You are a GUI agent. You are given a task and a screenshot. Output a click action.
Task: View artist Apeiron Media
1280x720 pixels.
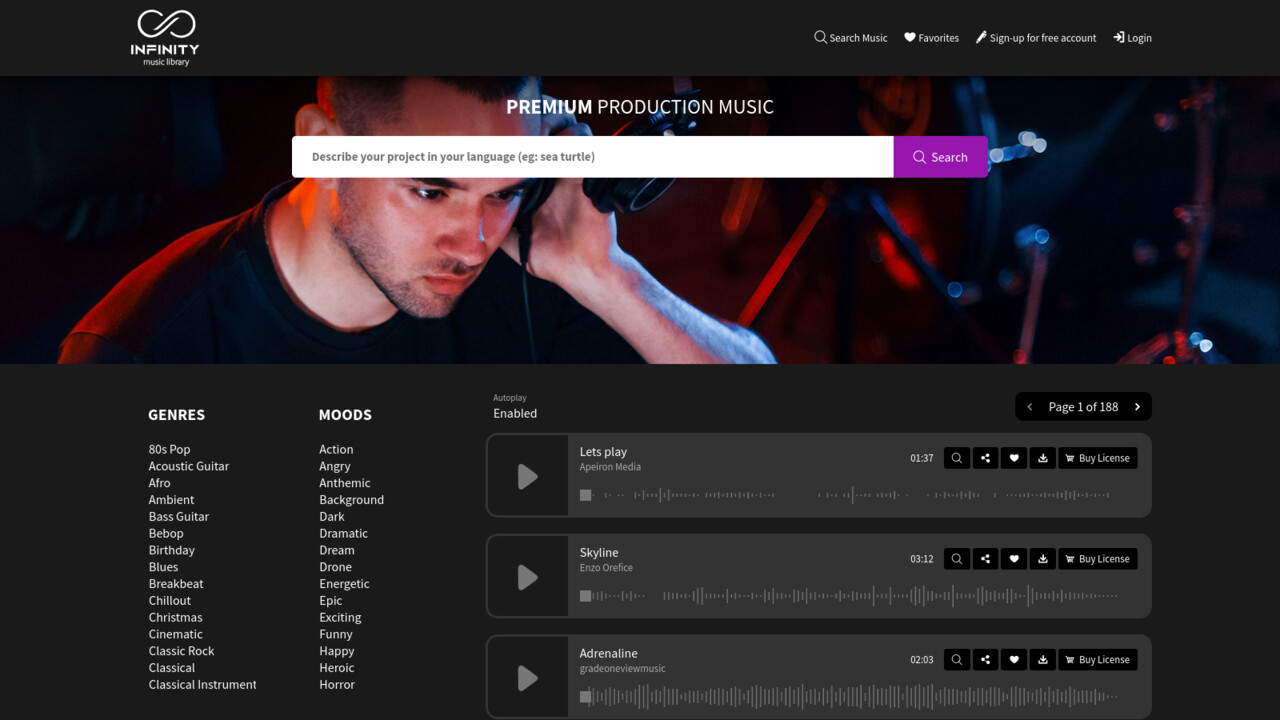610,467
